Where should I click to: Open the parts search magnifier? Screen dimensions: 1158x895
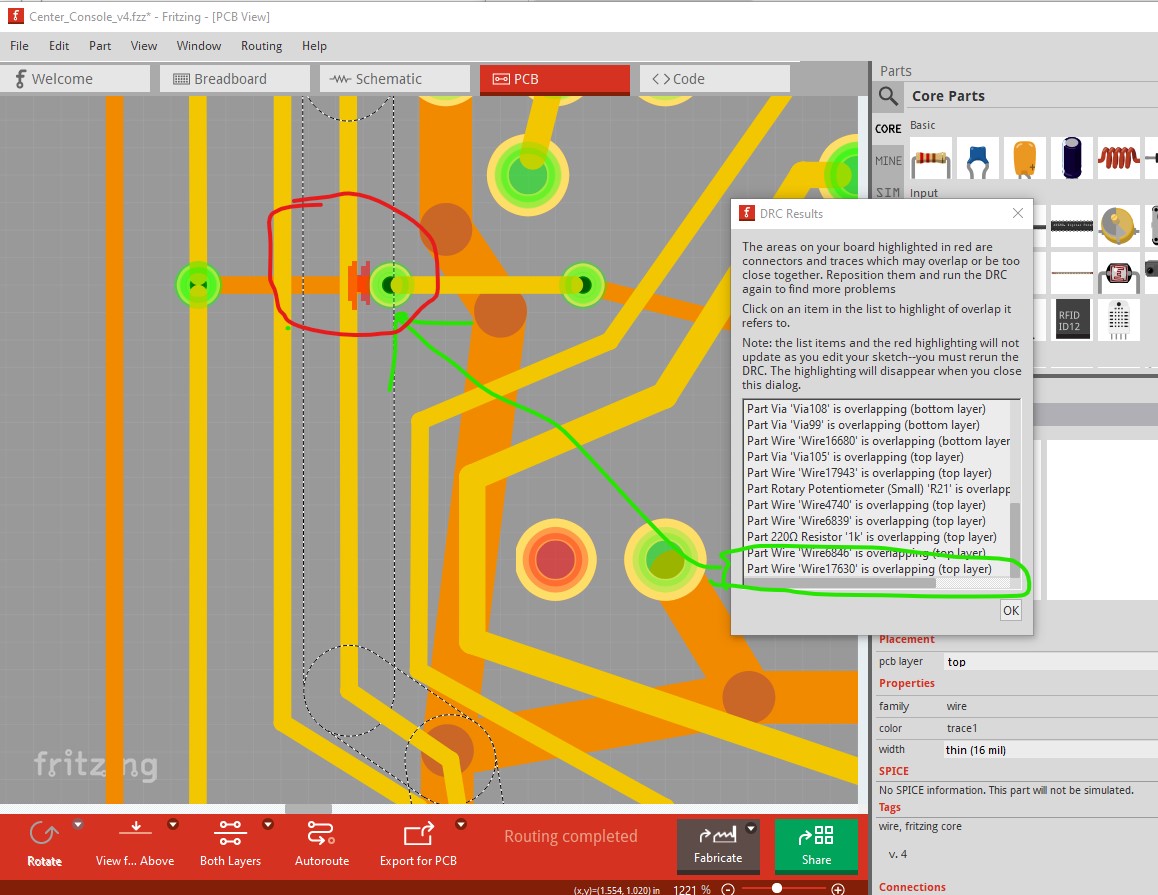(888, 96)
